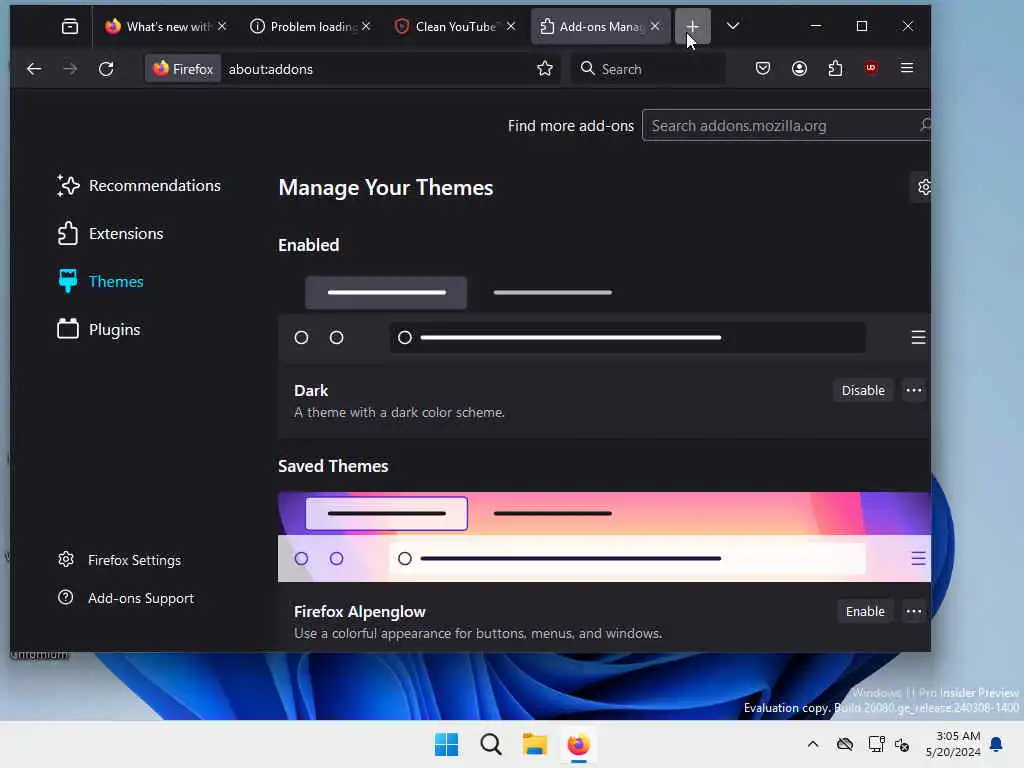This screenshot has height=768, width=1024.
Task: Select the Themes category
Action: [x=101, y=281]
